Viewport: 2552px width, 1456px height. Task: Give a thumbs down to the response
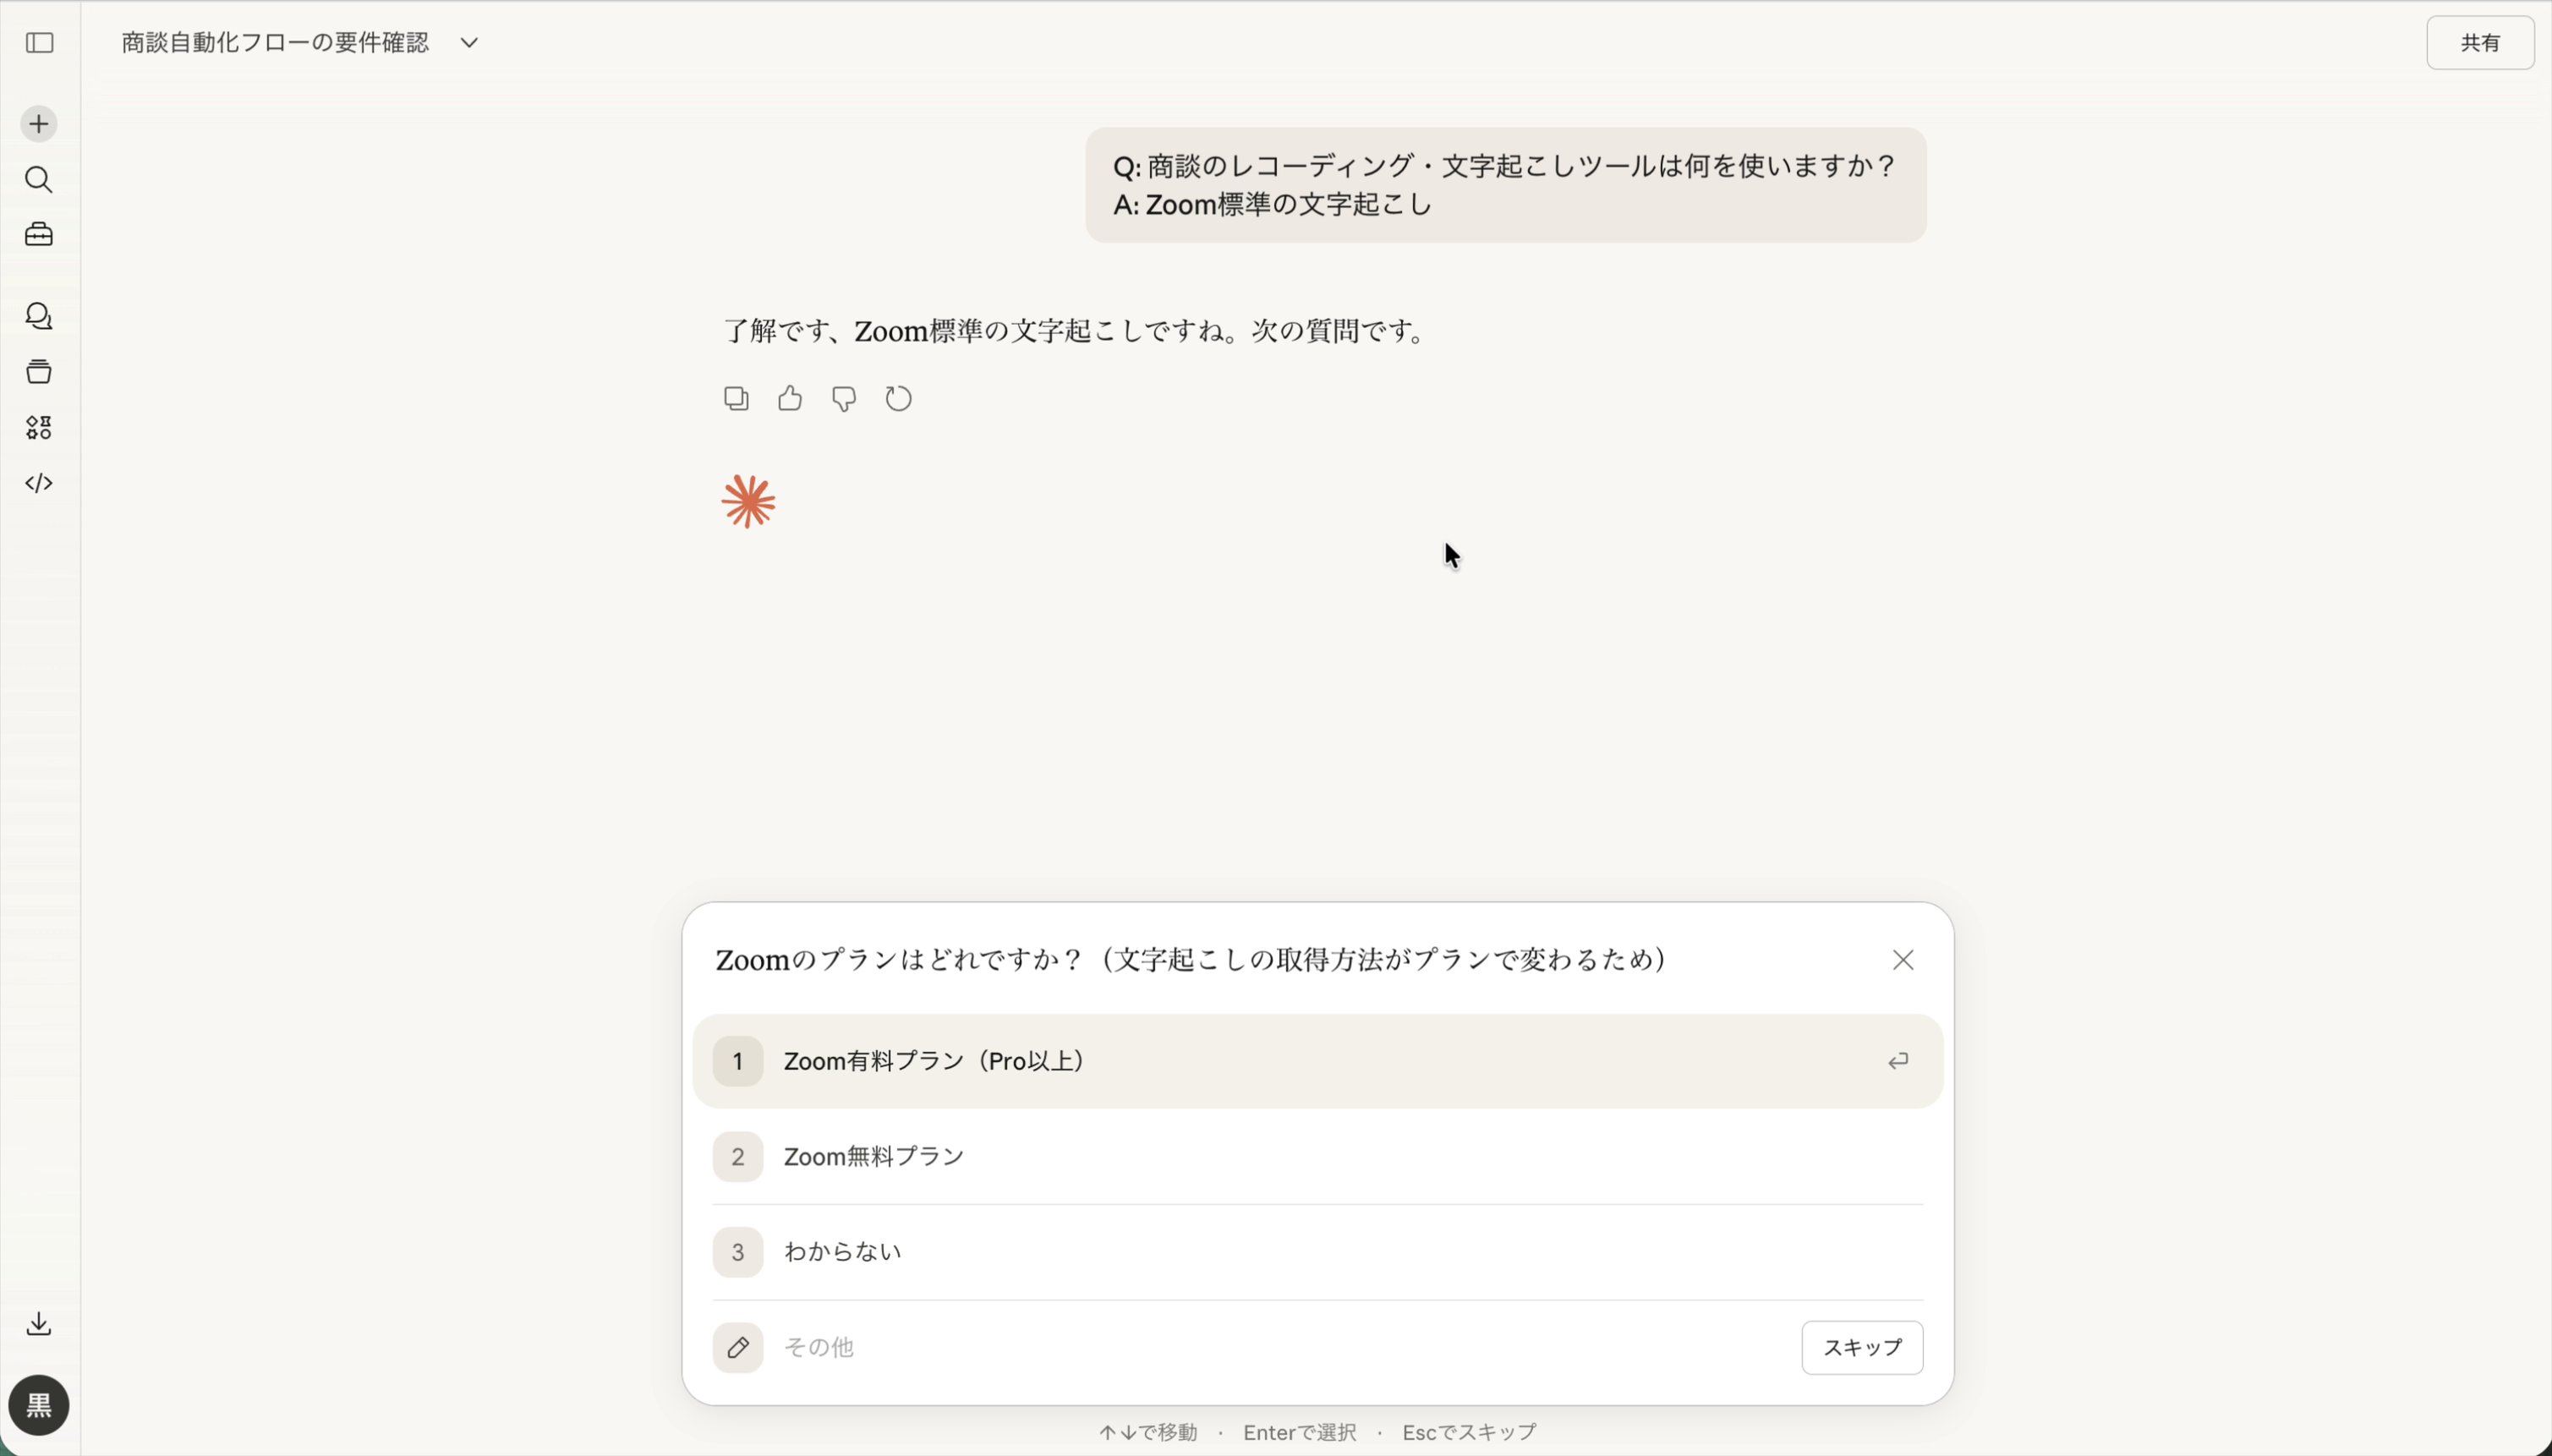click(843, 398)
